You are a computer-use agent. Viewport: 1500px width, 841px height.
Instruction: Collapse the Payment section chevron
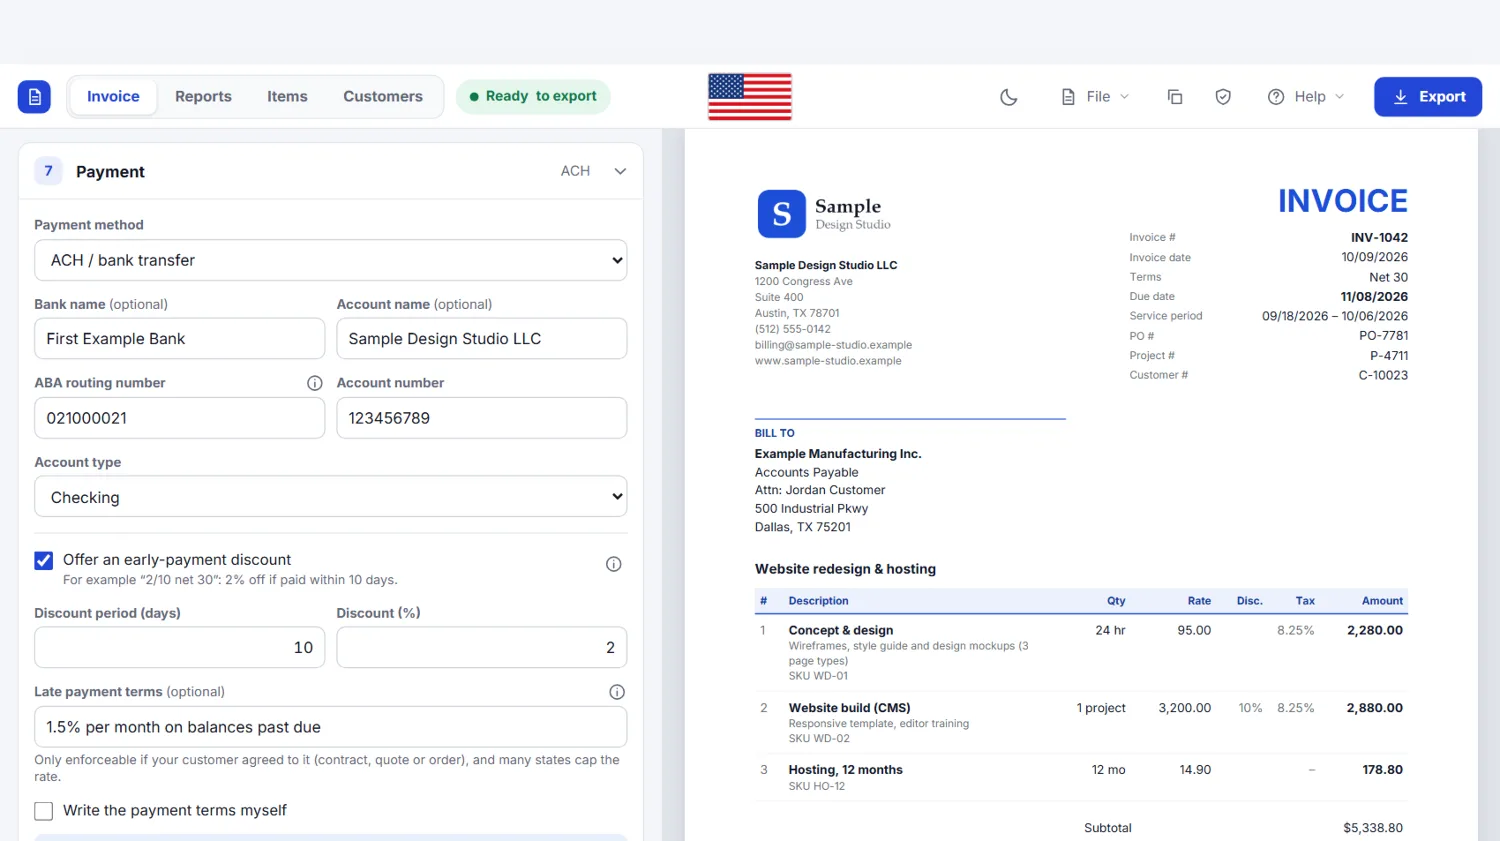620,171
